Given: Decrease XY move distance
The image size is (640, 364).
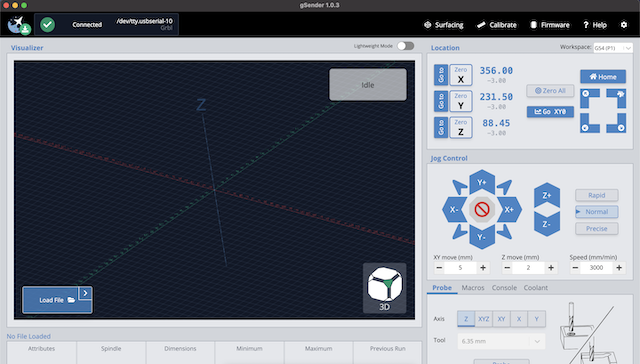Looking at the screenshot, I should (x=439, y=268).
